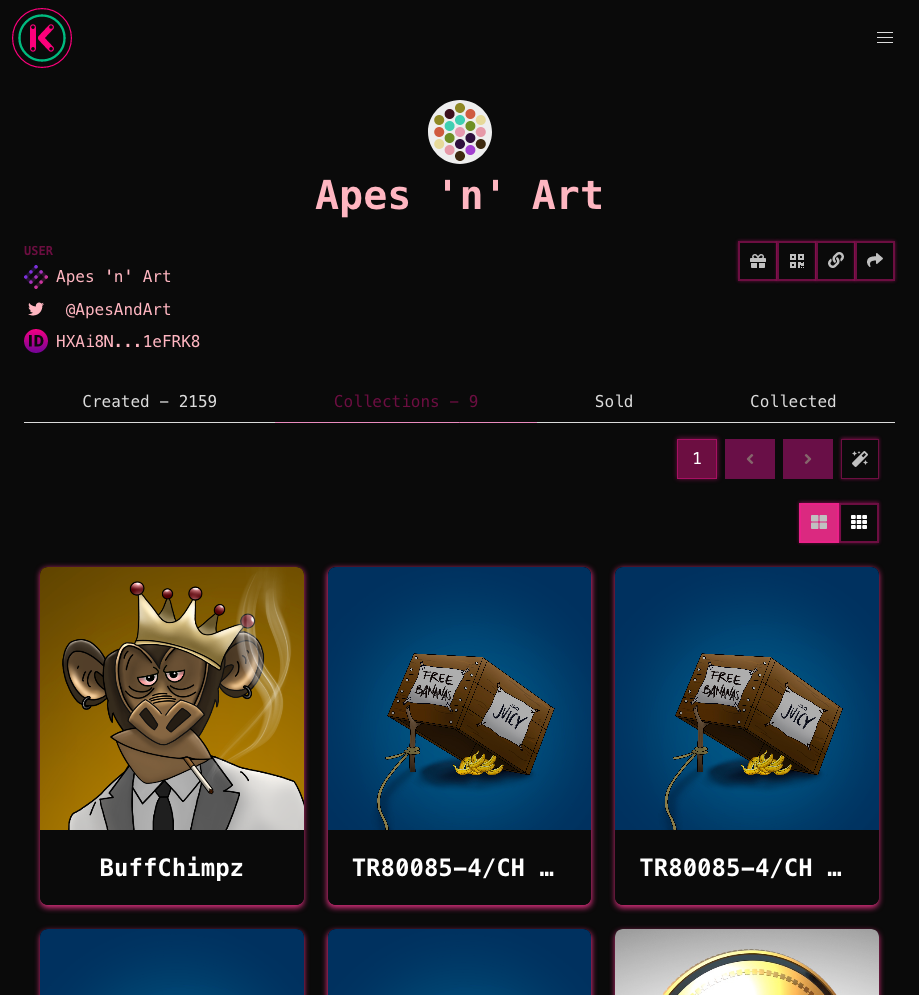
Task: Click the ID identity badge icon
Action: coord(36,341)
